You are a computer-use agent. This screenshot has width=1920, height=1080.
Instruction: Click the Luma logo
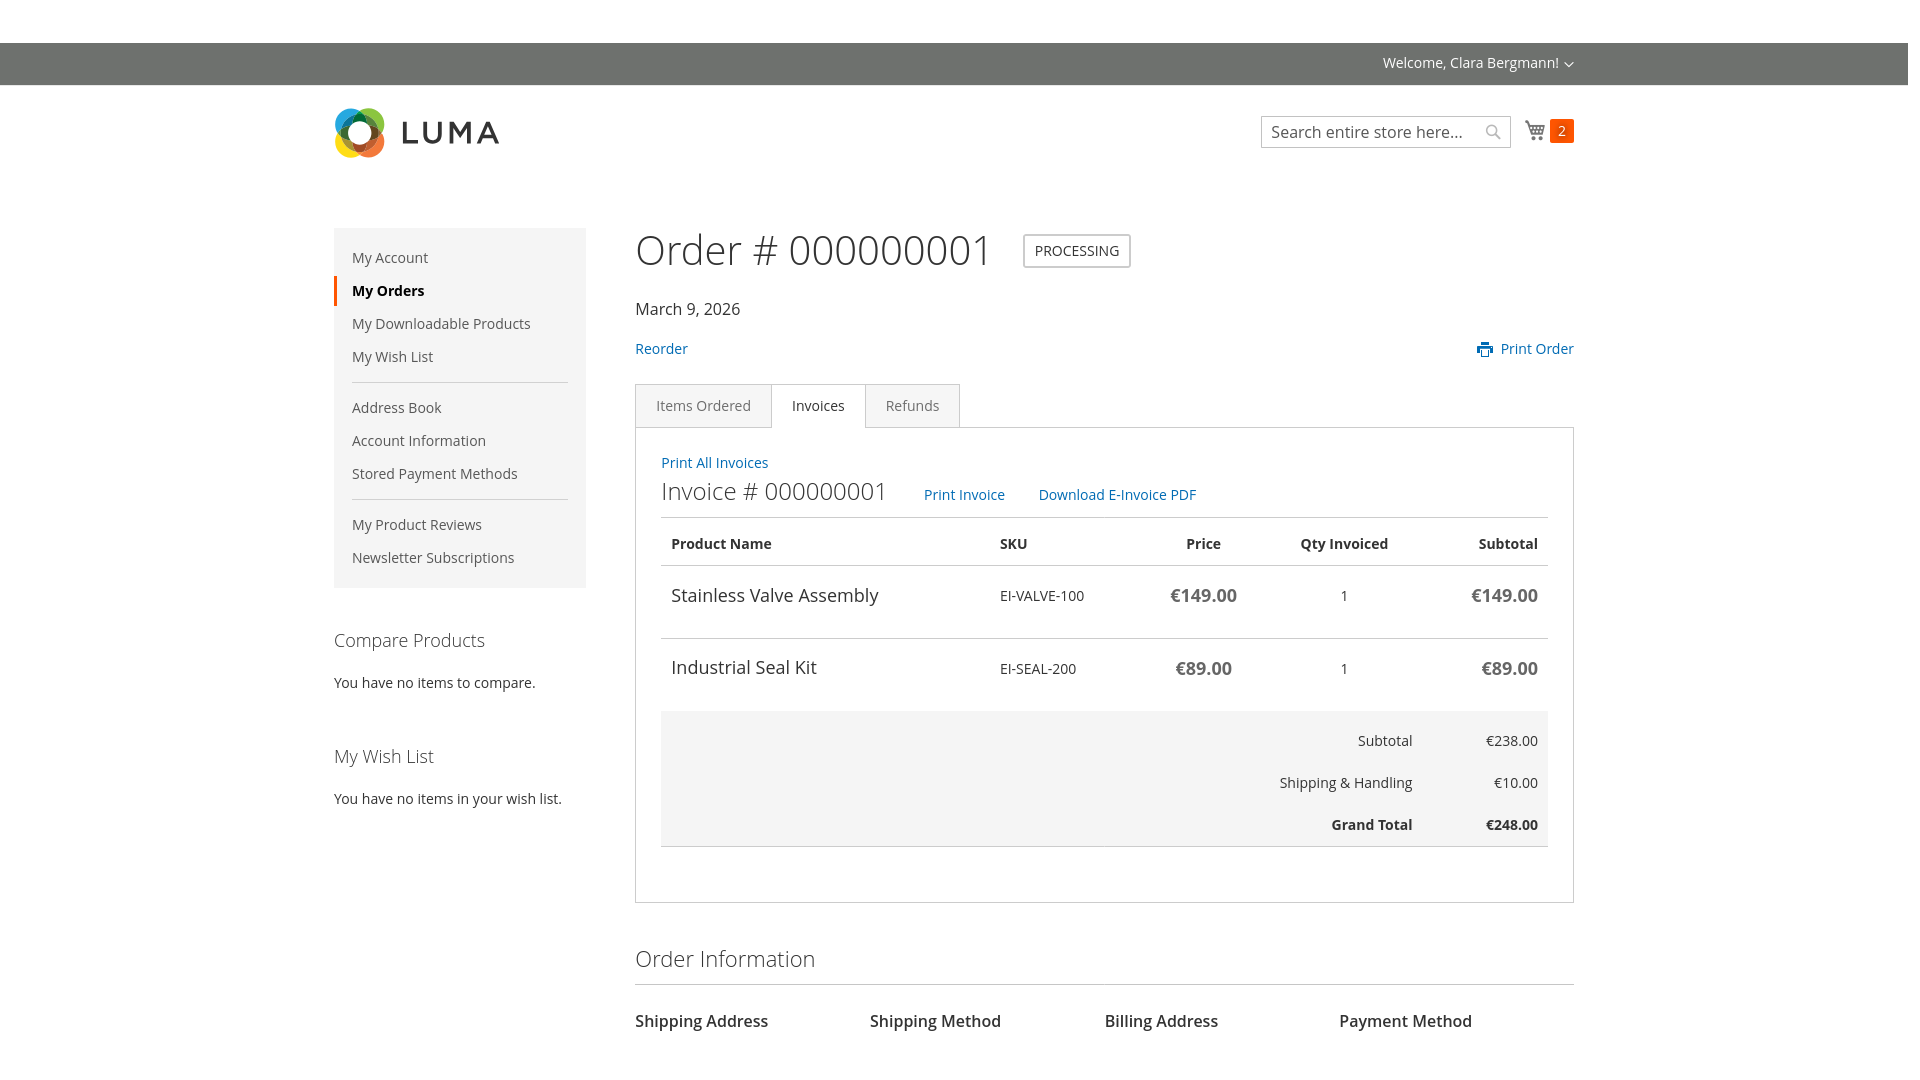pos(417,133)
